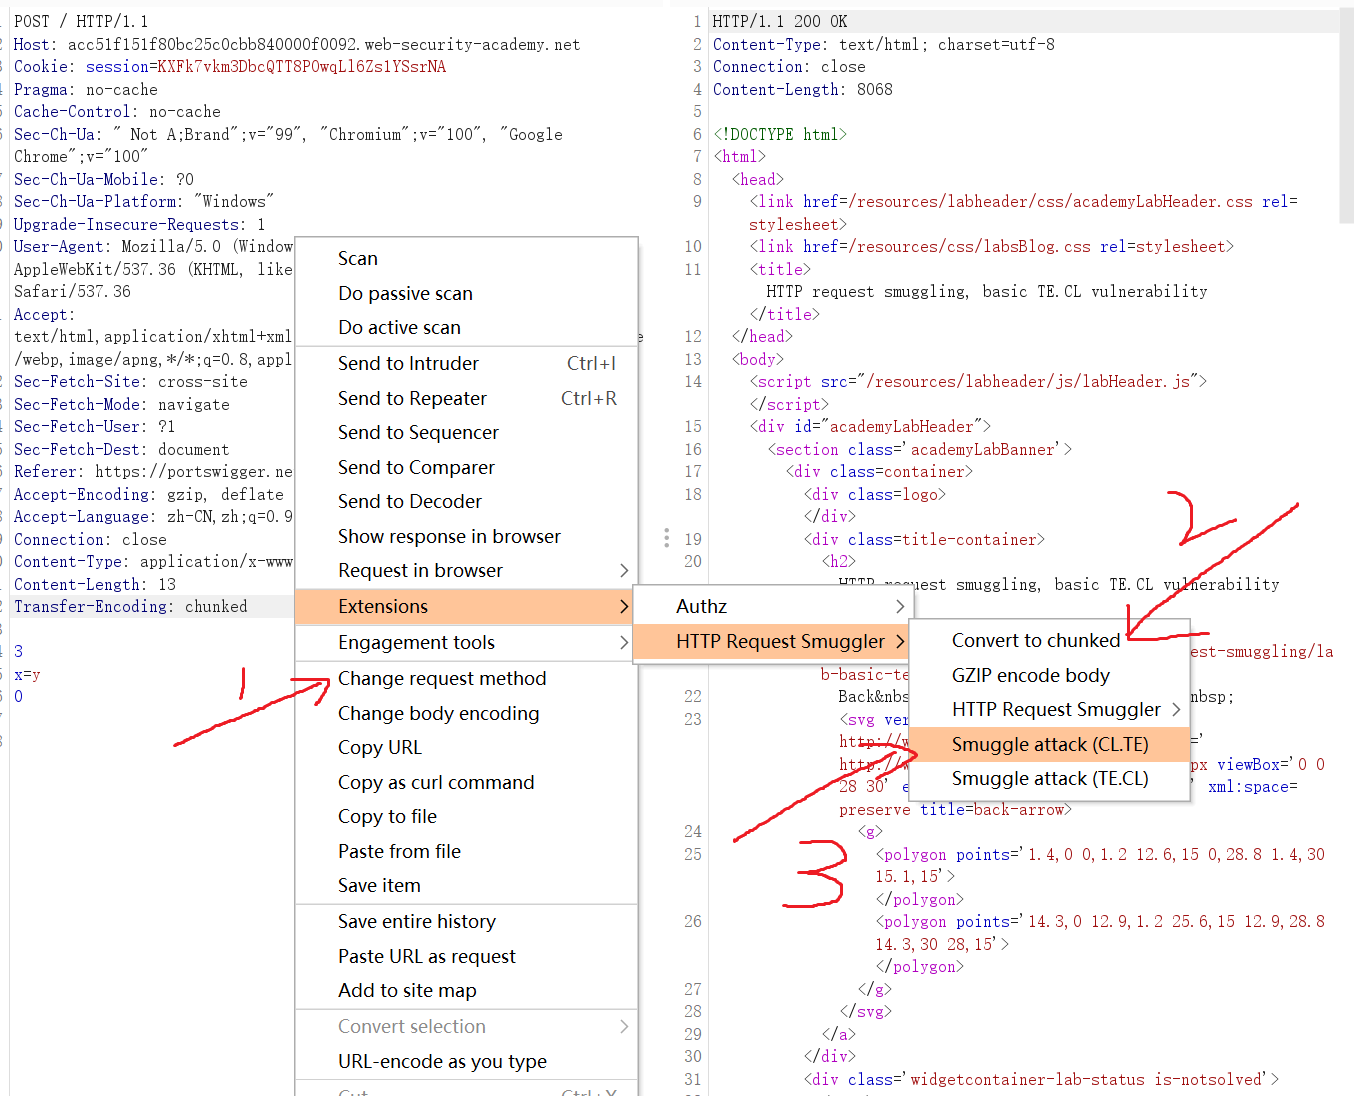This screenshot has width=1354, height=1096.
Task: Open the Extensions submenu
Action: (x=466, y=606)
